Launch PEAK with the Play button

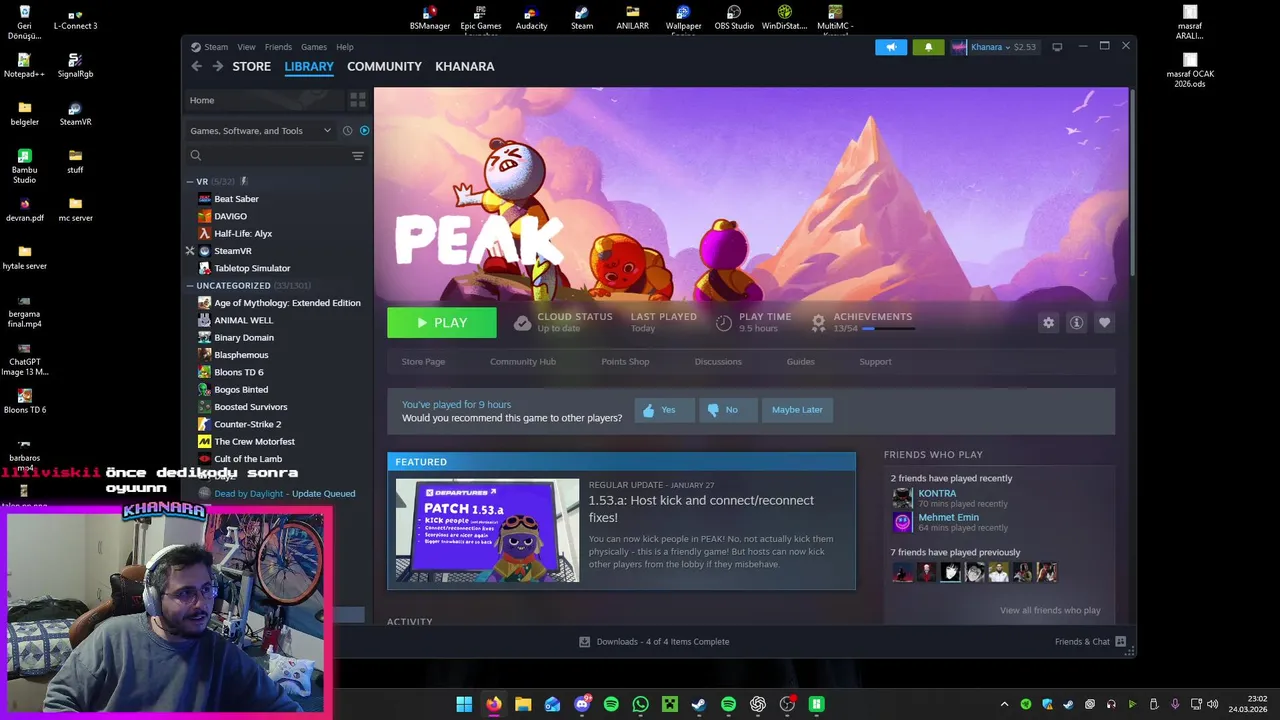click(442, 323)
